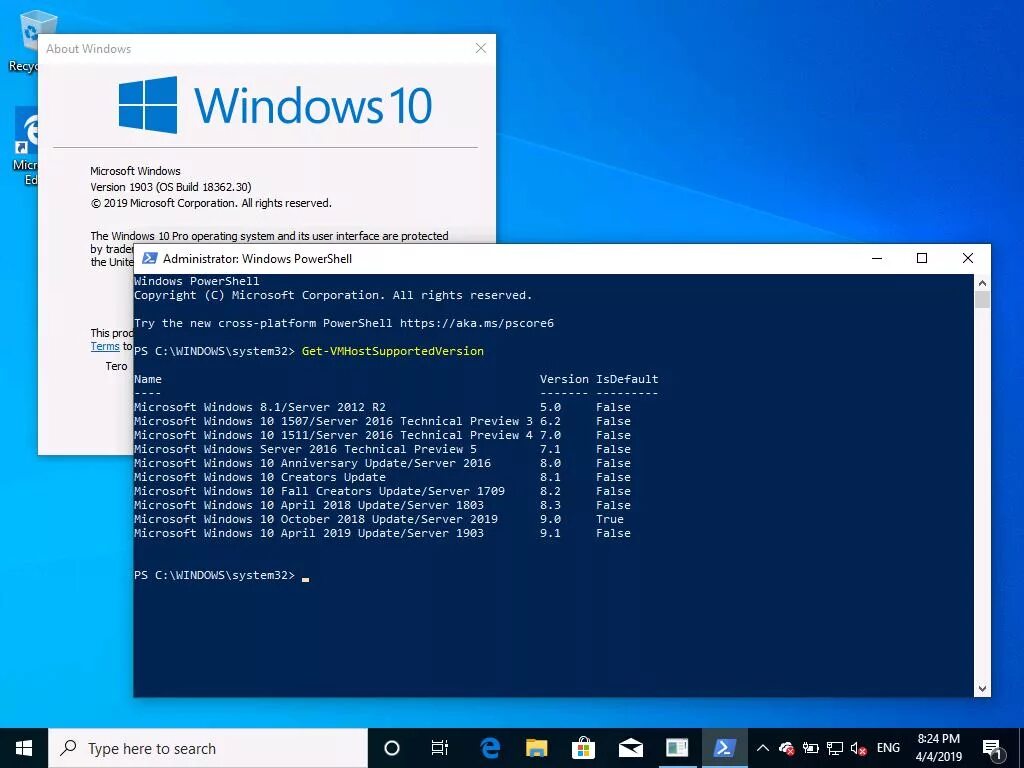The image size is (1024, 768).
Task: Click the Server 2016 Technical Preview 5 row
Action: coord(383,449)
